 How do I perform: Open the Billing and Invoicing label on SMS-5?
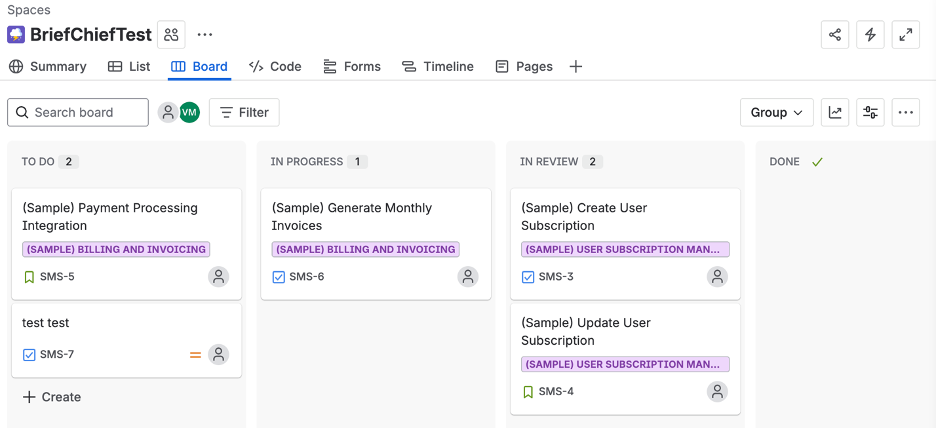pos(116,250)
